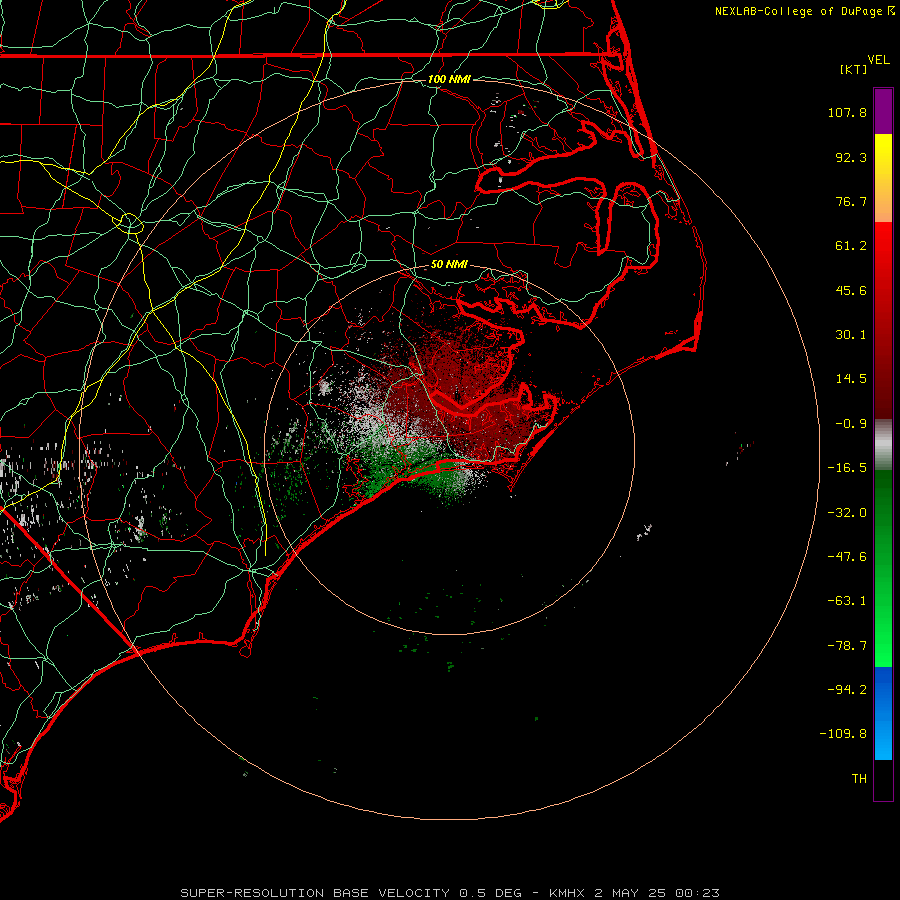Click the 100 NMI range ring label
Image resolution: width=900 pixels, height=900 pixels.
click(x=449, y=79)
